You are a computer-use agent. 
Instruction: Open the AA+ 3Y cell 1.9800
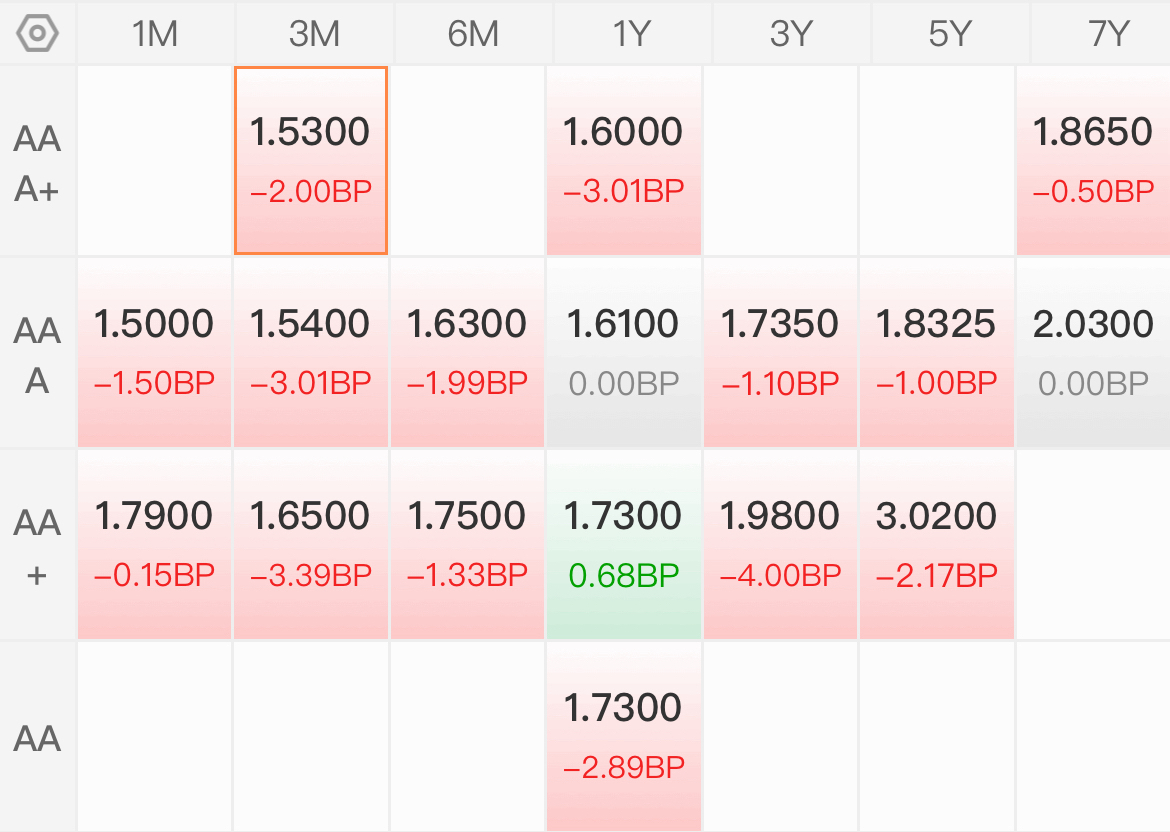pyautogui.click(x=780, y=544)
